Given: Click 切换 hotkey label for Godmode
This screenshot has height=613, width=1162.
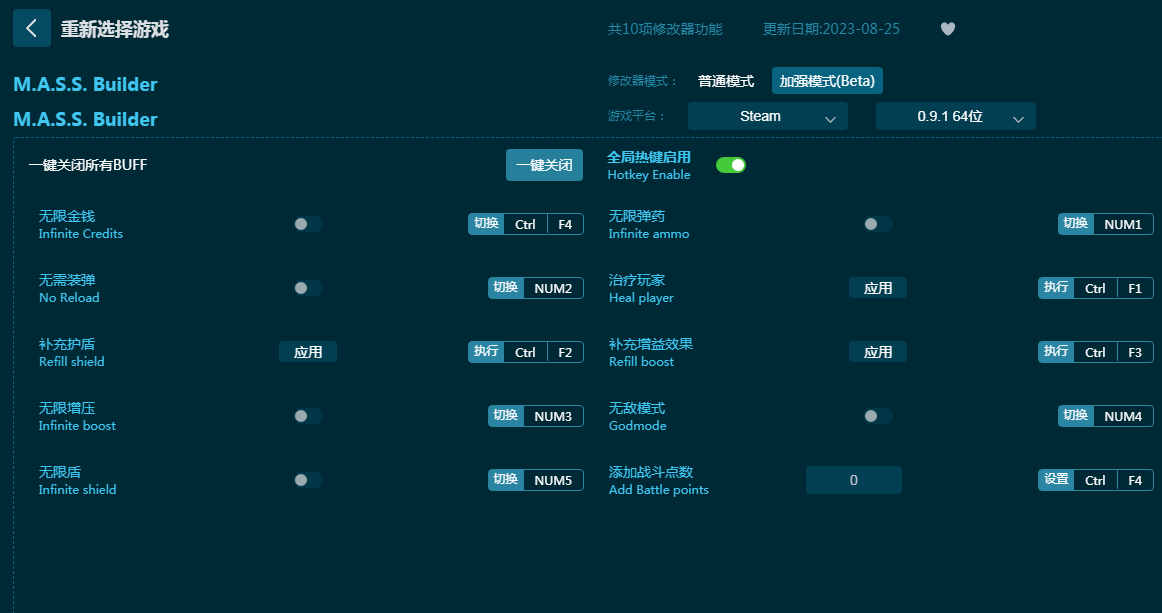Looking at the screenshot, I should [x=1075, y=416].
